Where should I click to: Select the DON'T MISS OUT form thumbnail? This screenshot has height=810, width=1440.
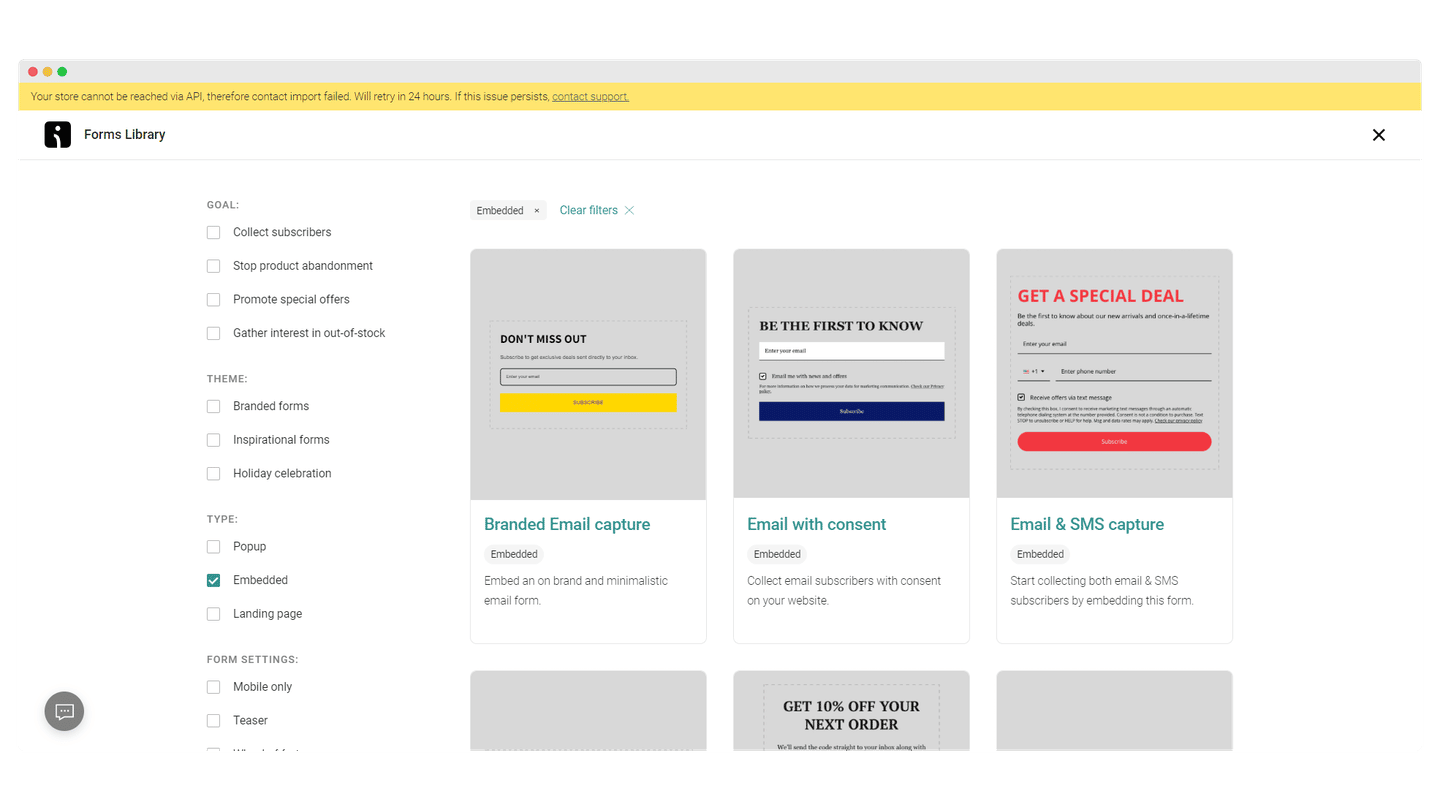pyautogui.click(x=588, y=374)
